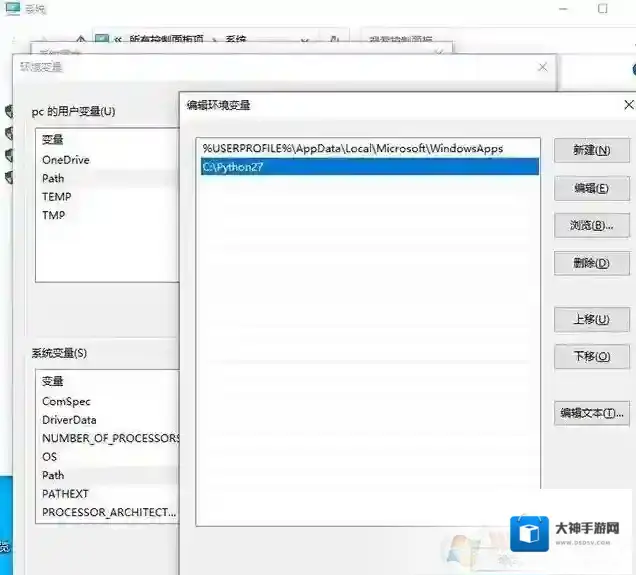Close the 编辑环境变量 dialog
636x575 pixels.
pyautogui.click(x=628, y=105)
